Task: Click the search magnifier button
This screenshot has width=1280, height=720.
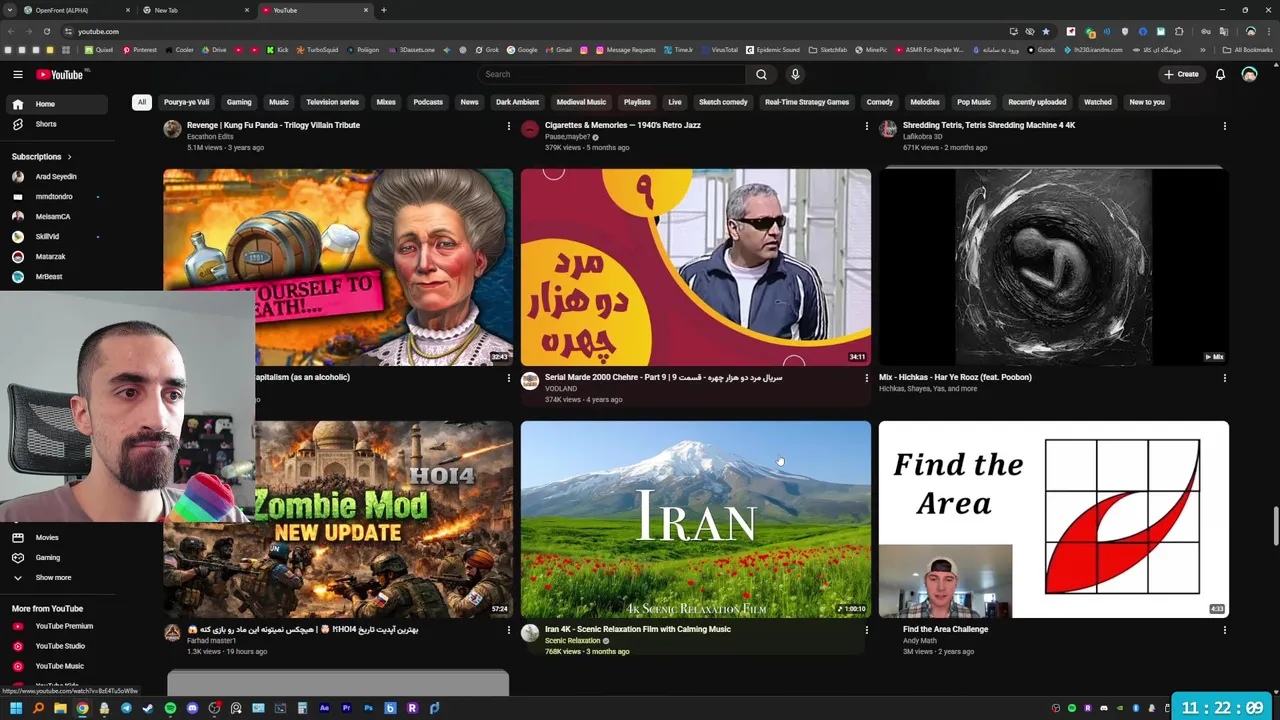Action: point(761,74)
